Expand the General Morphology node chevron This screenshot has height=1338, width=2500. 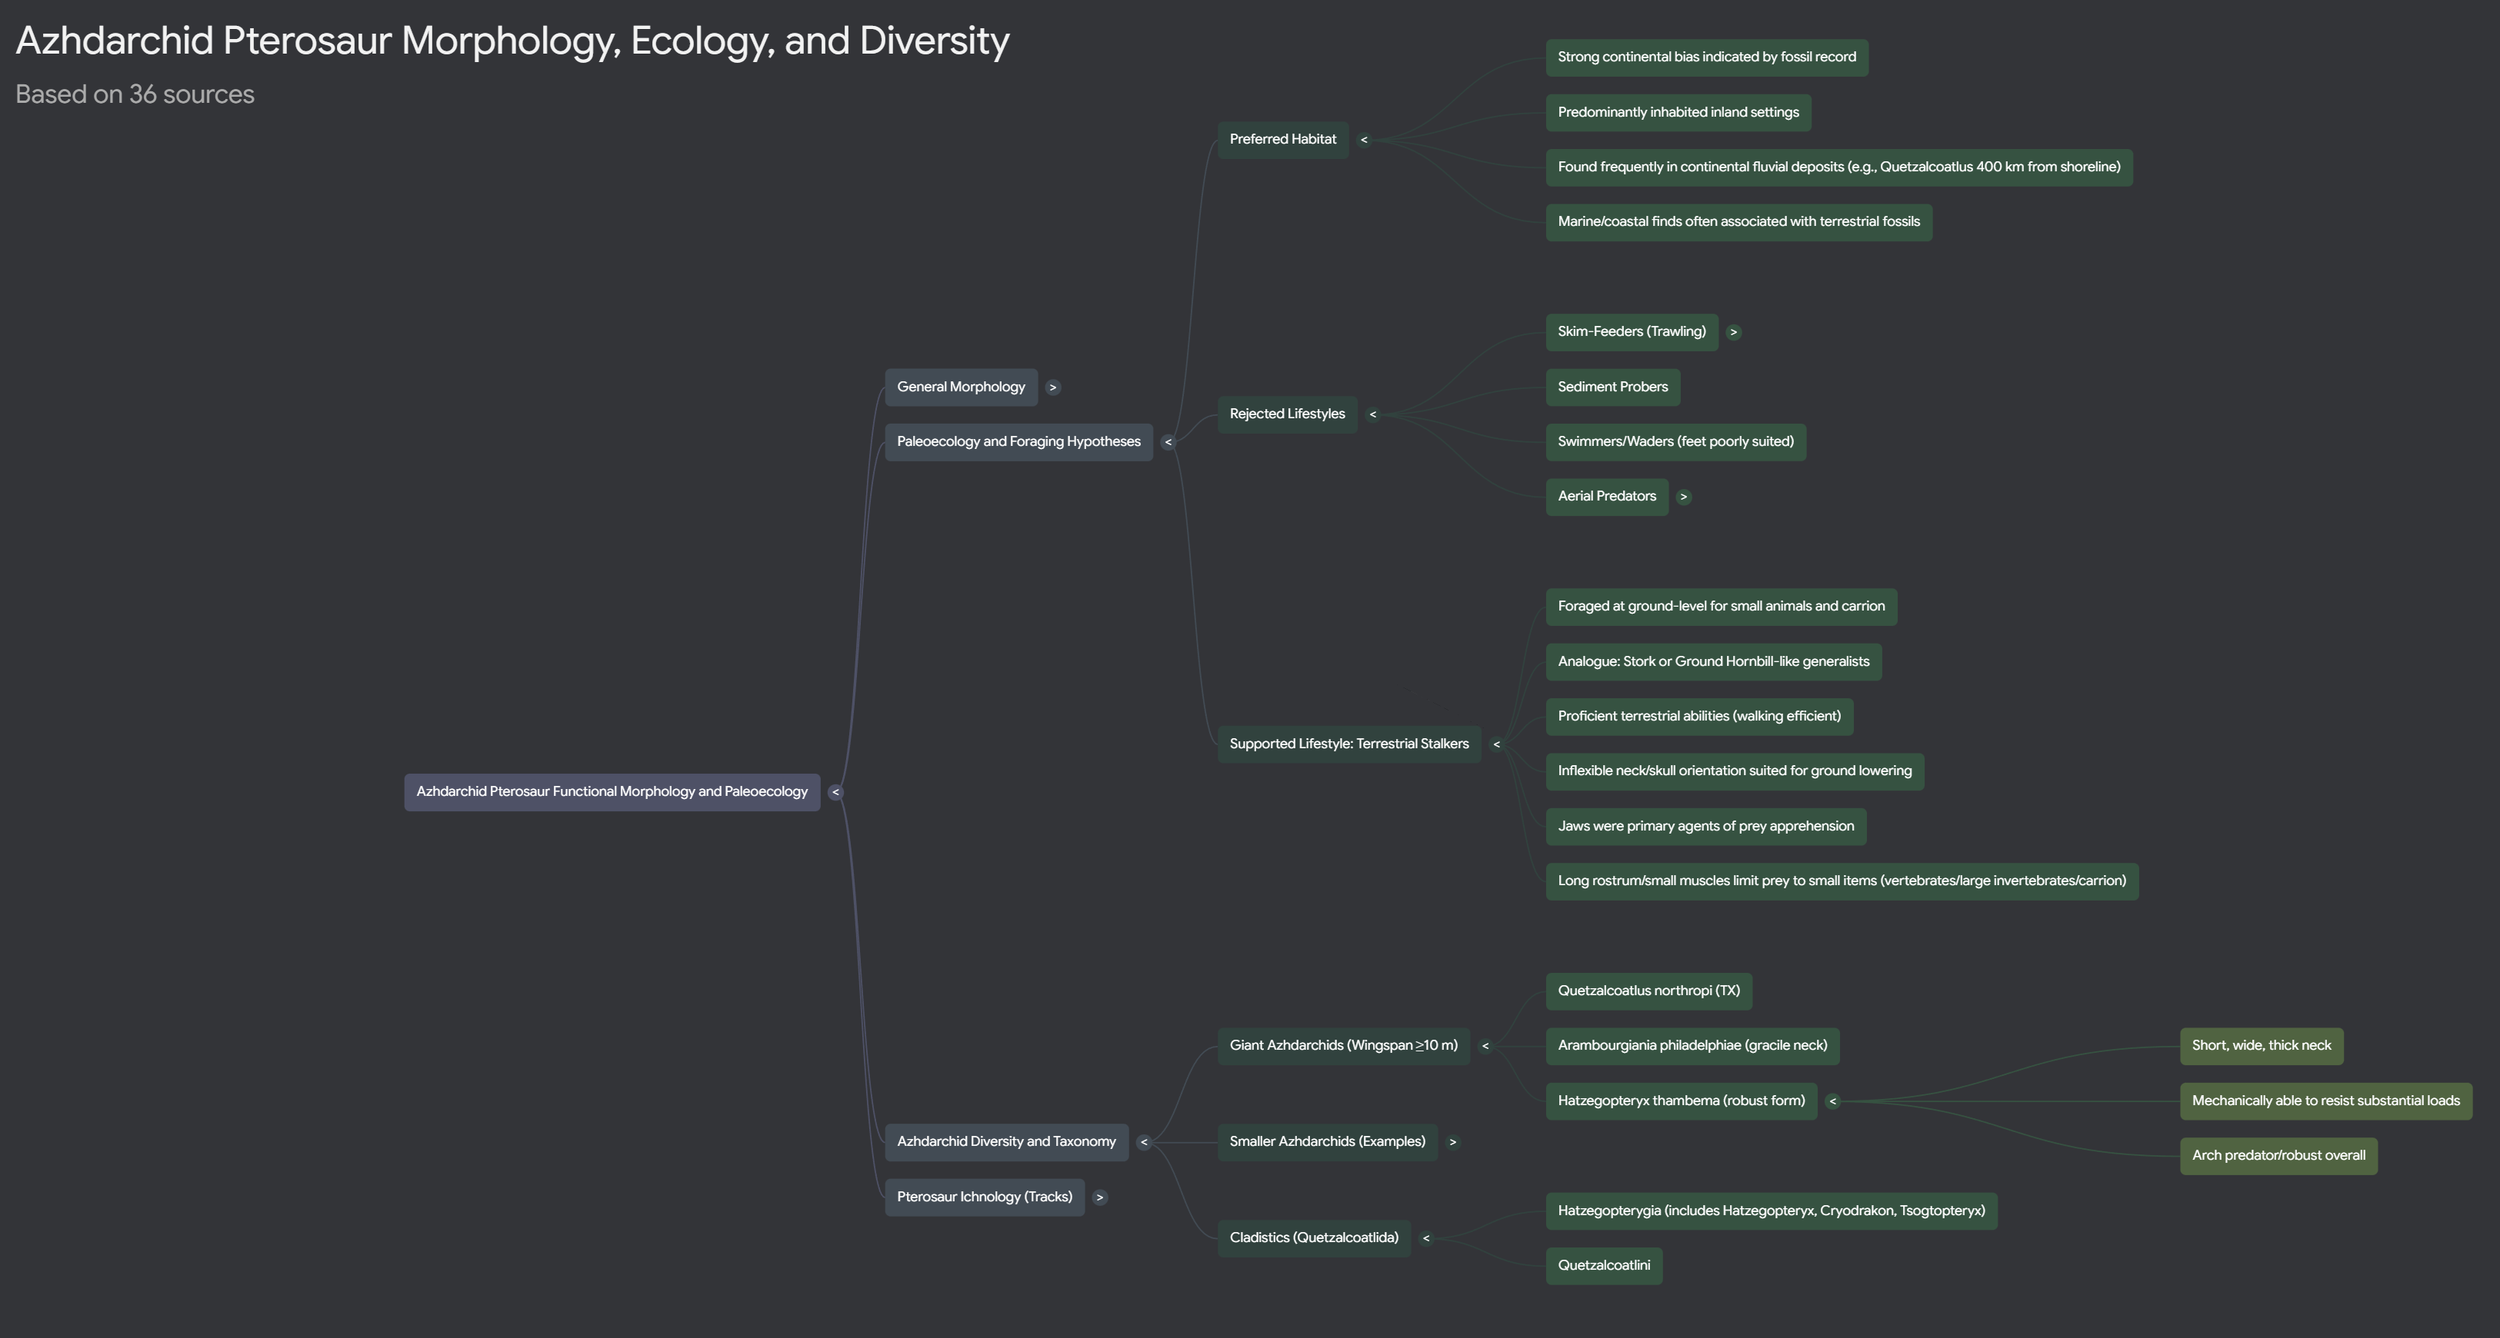1052,387
